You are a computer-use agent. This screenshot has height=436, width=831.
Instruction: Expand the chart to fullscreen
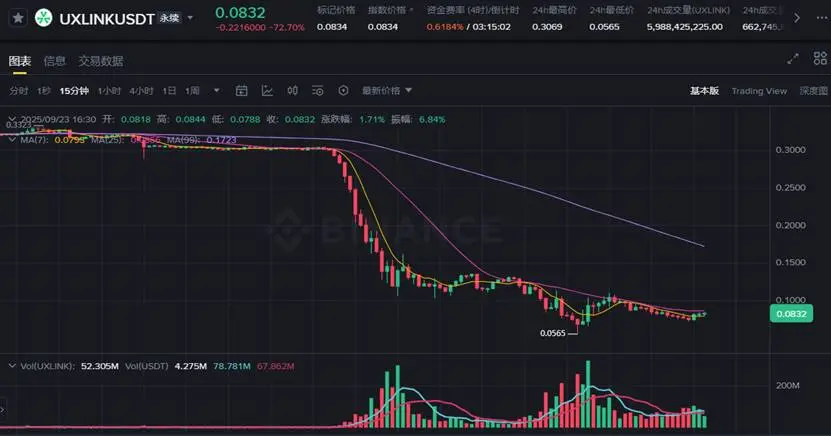(x=793, y=59)
